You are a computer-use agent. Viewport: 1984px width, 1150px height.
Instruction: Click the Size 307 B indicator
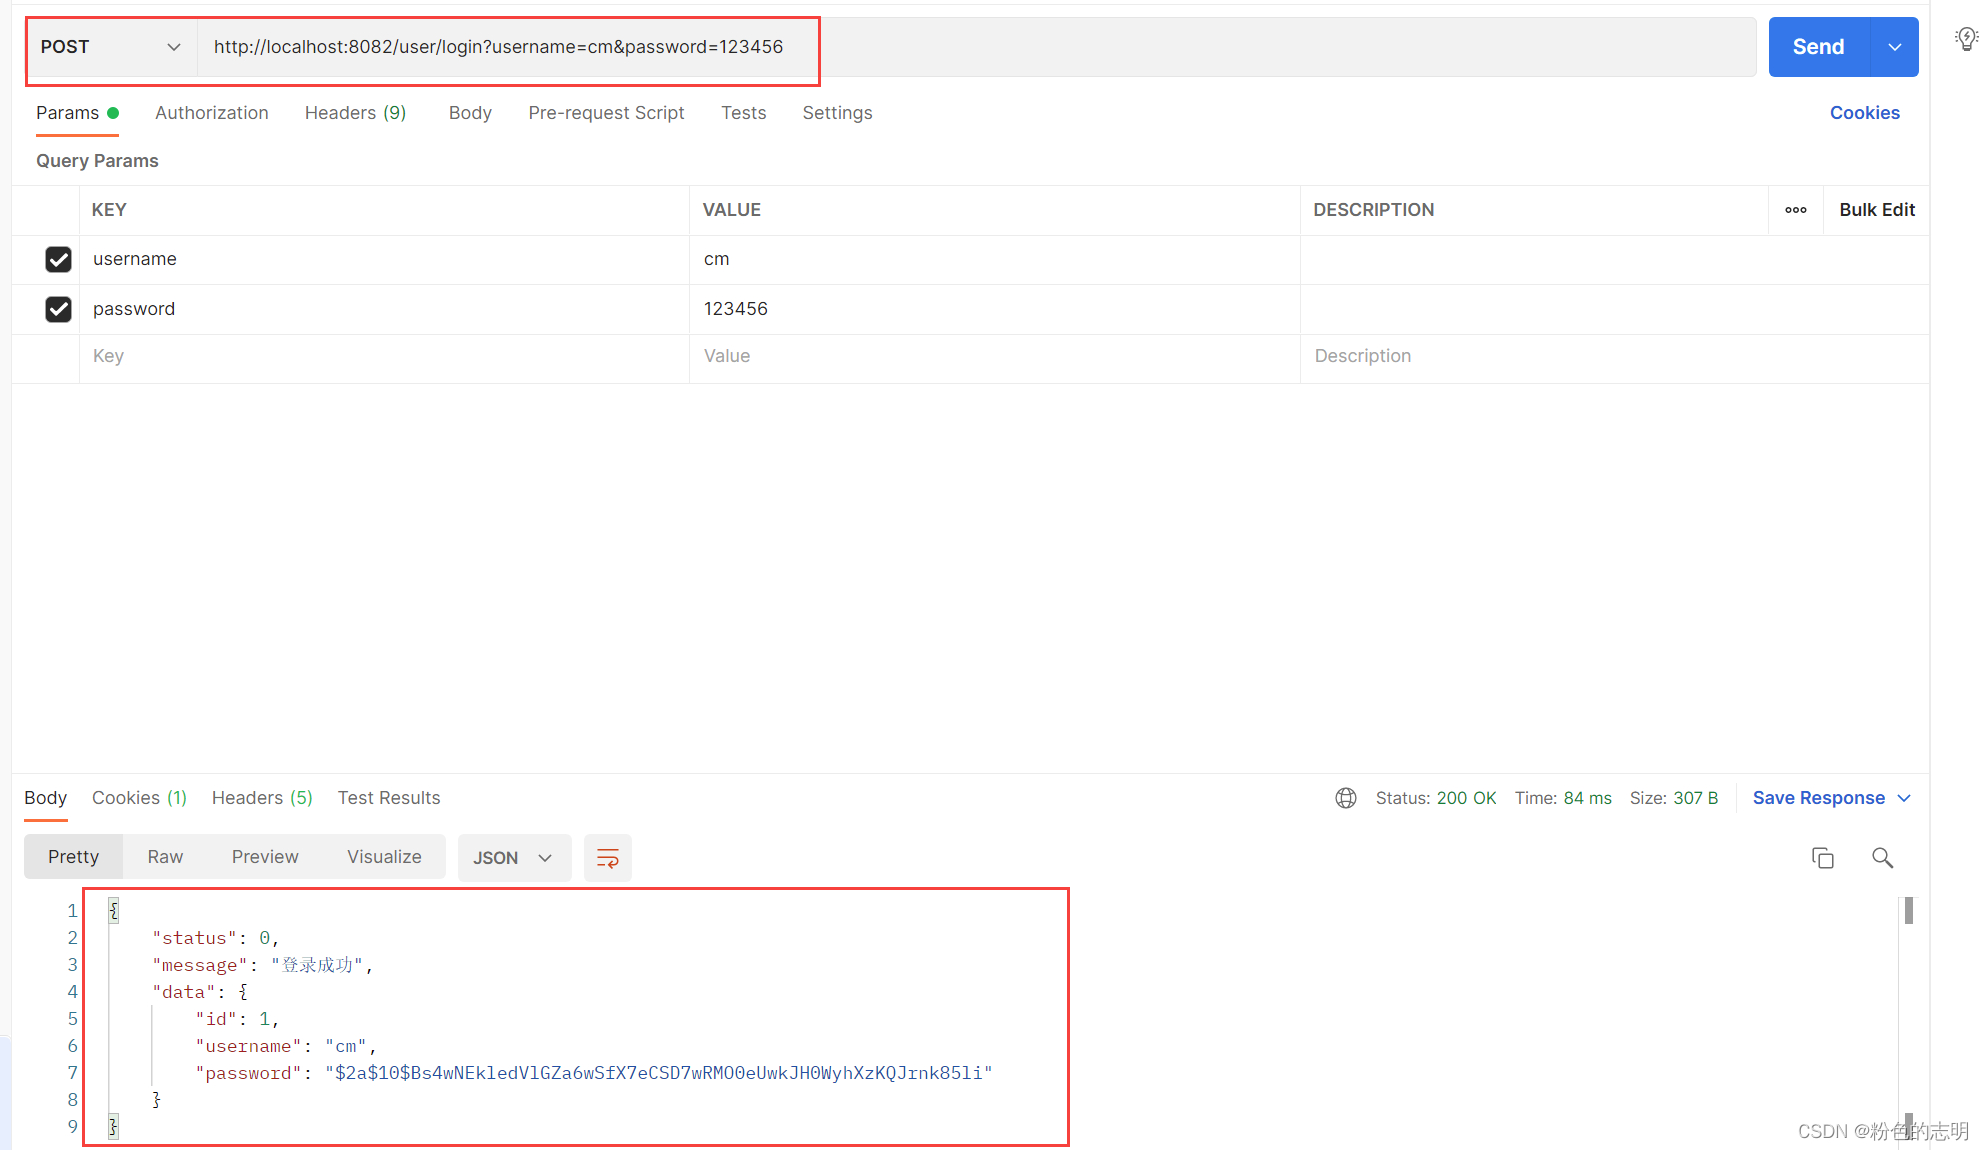point(1674,798)
